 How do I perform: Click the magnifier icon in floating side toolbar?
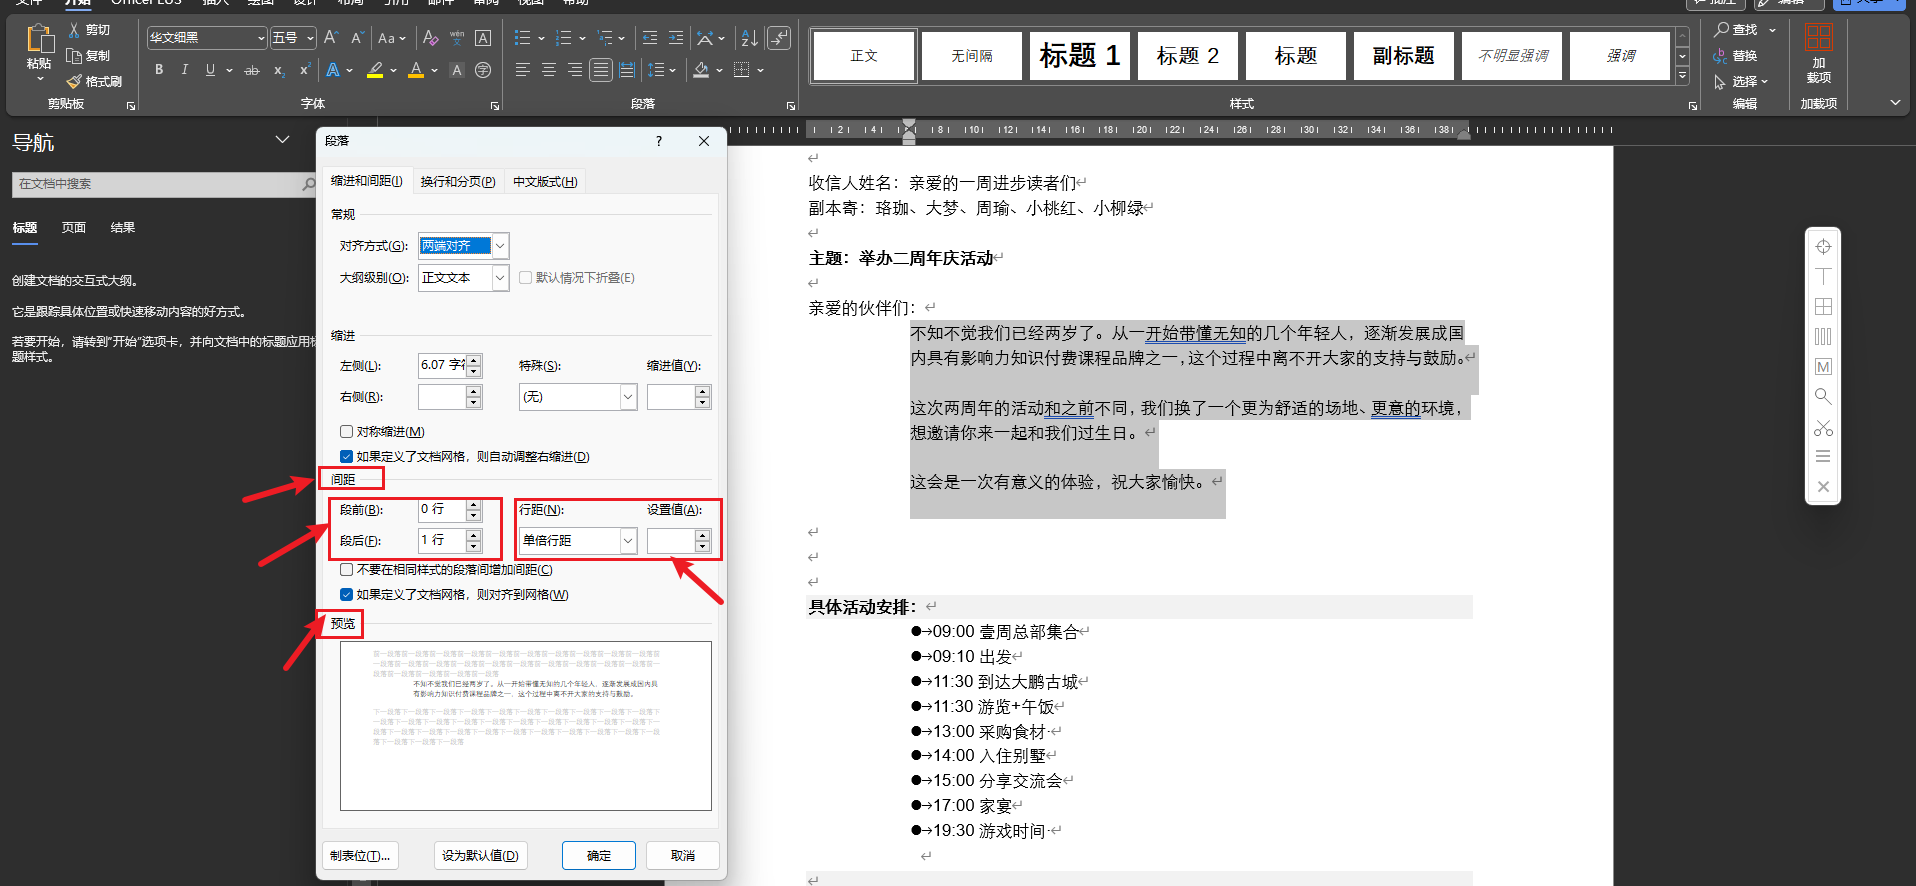click(1823, 397)
